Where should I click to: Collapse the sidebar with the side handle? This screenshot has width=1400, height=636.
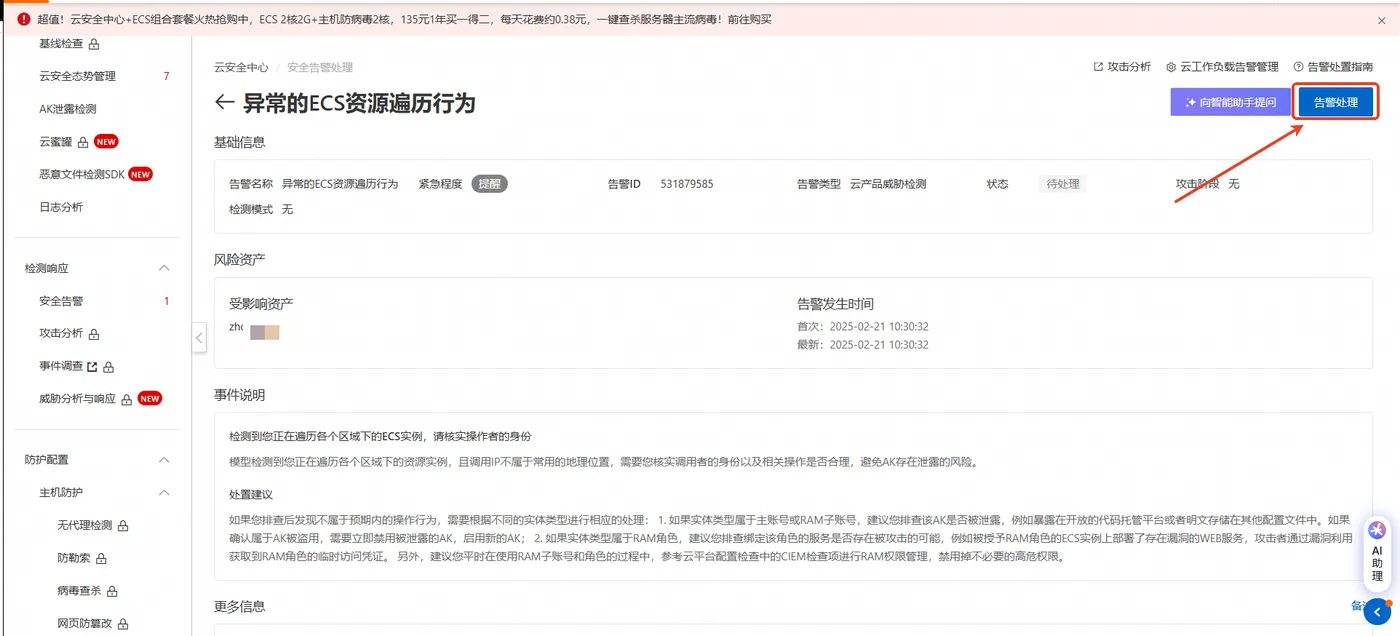click(198, 338)
